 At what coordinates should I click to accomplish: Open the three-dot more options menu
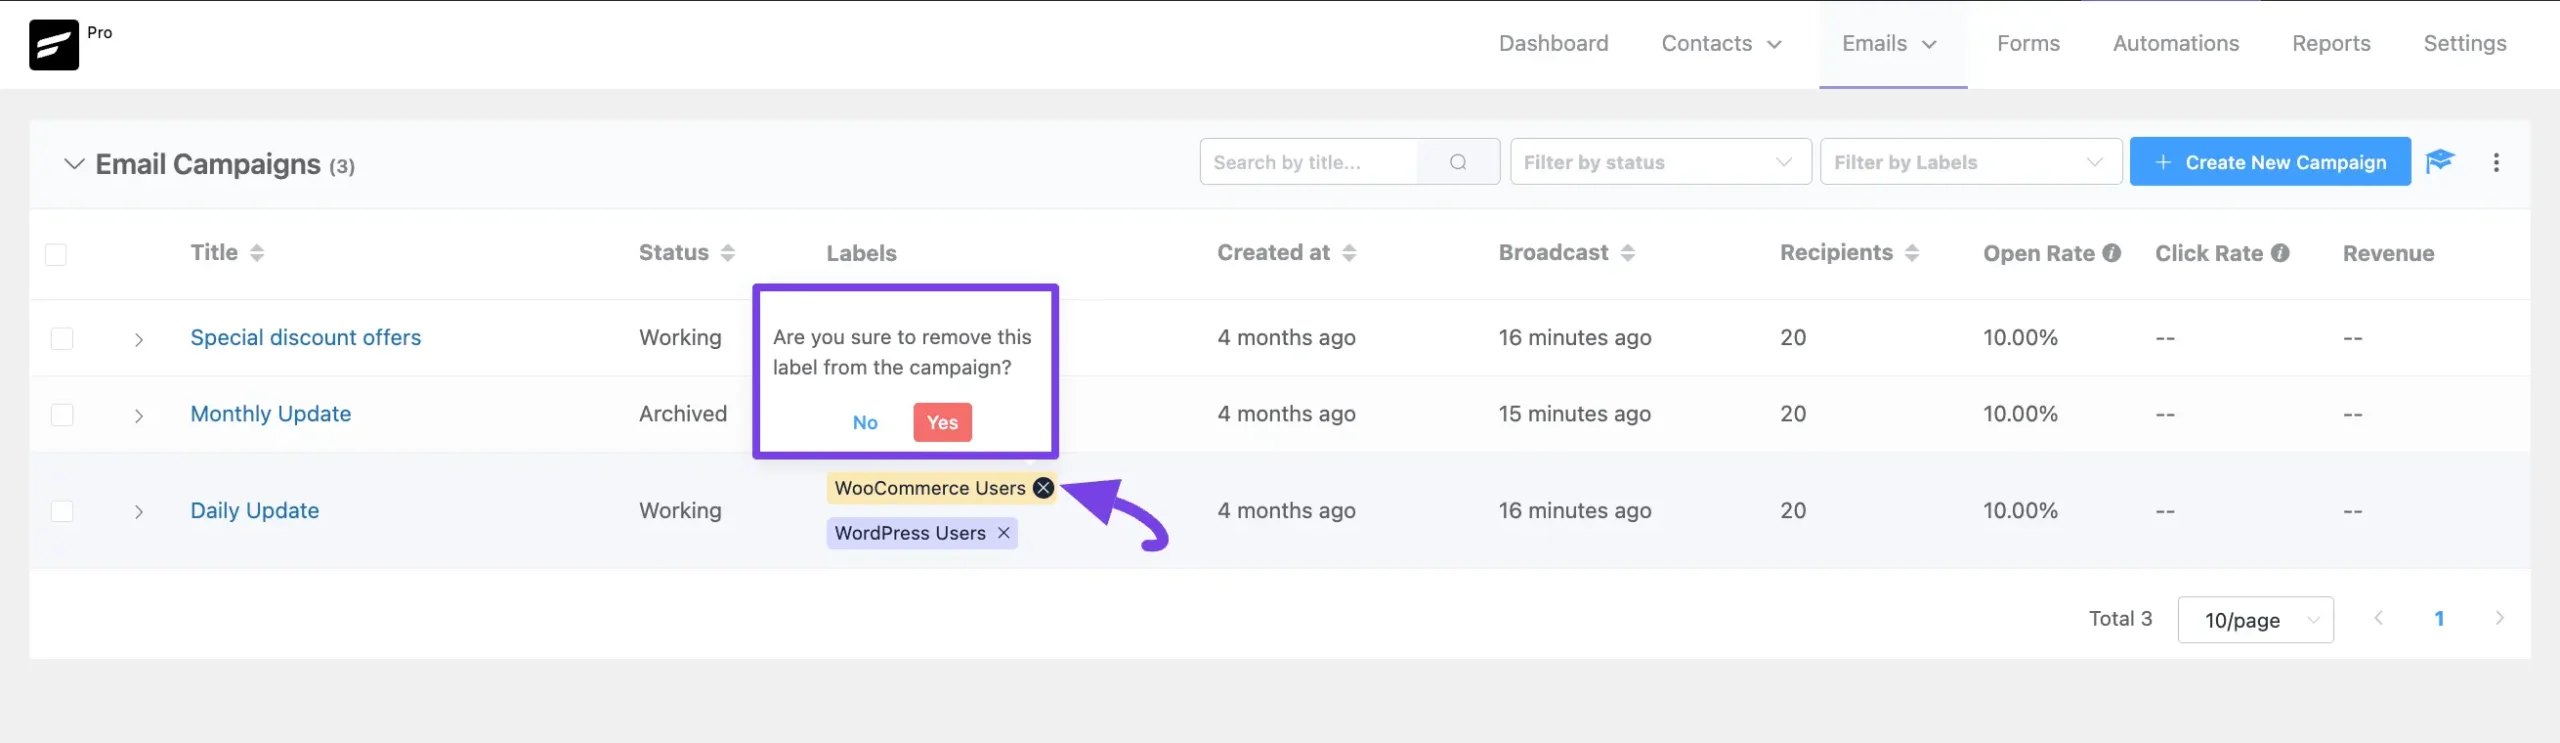point(2496,162)
